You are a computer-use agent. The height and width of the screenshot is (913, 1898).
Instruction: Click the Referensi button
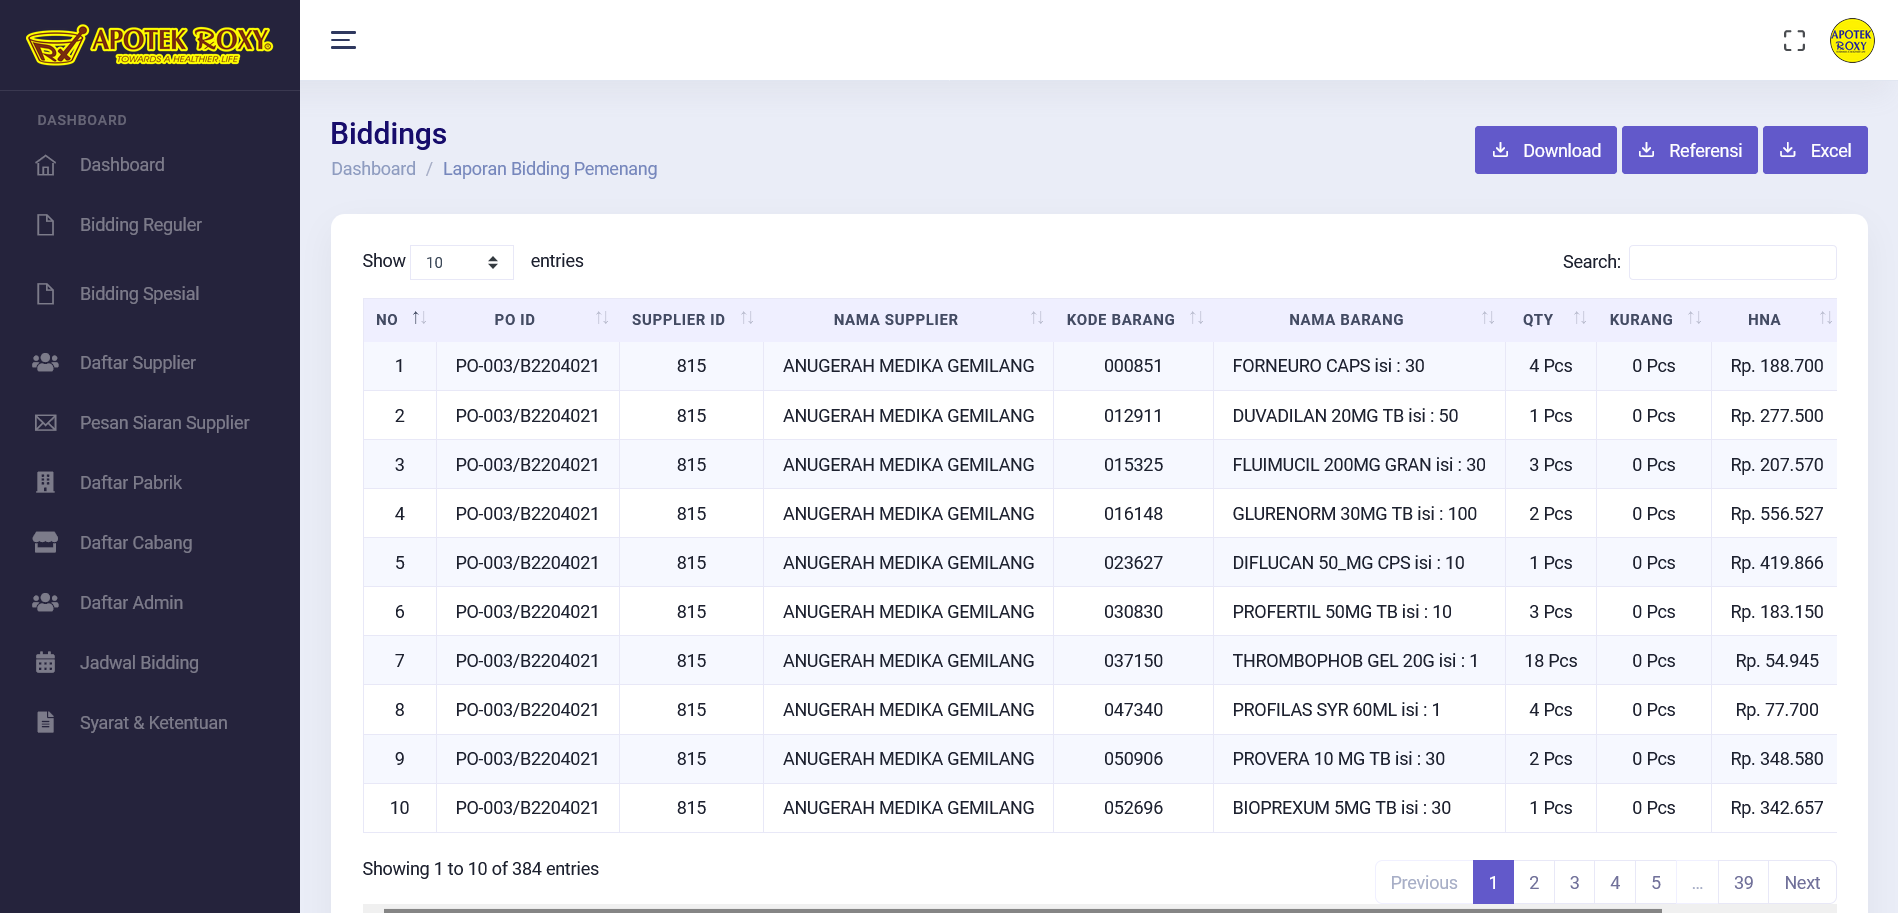click(x=1689, y=150)
